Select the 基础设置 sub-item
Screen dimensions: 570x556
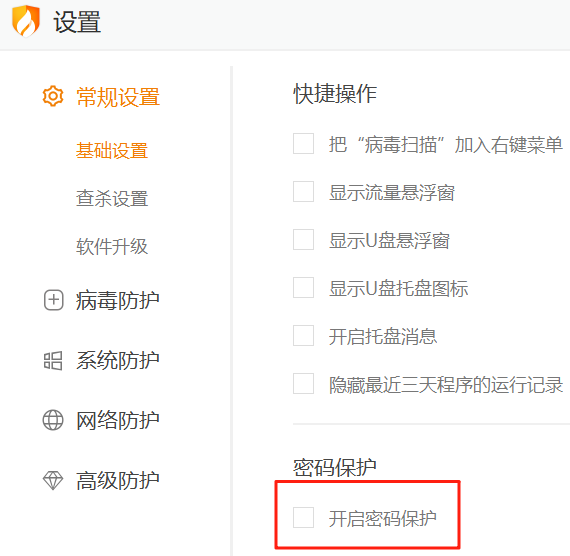click(112, 150)
